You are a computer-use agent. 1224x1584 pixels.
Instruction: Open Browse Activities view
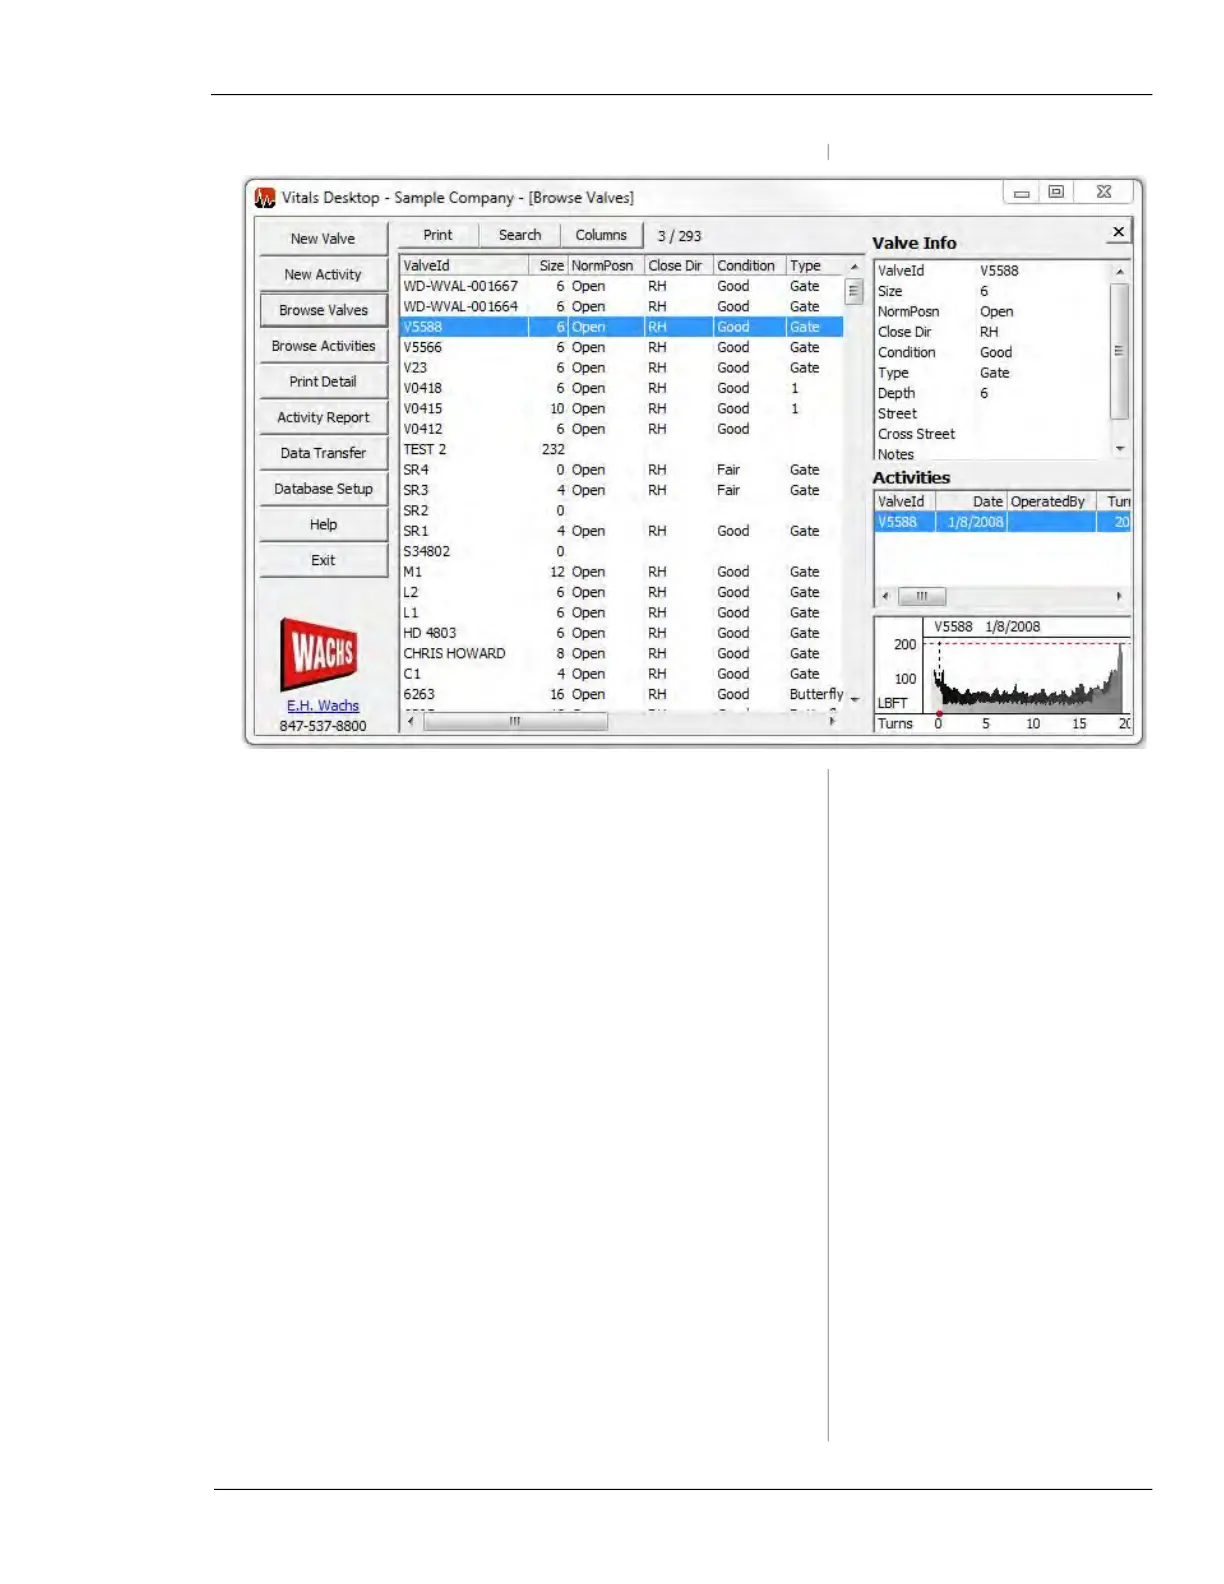point(323,346)
